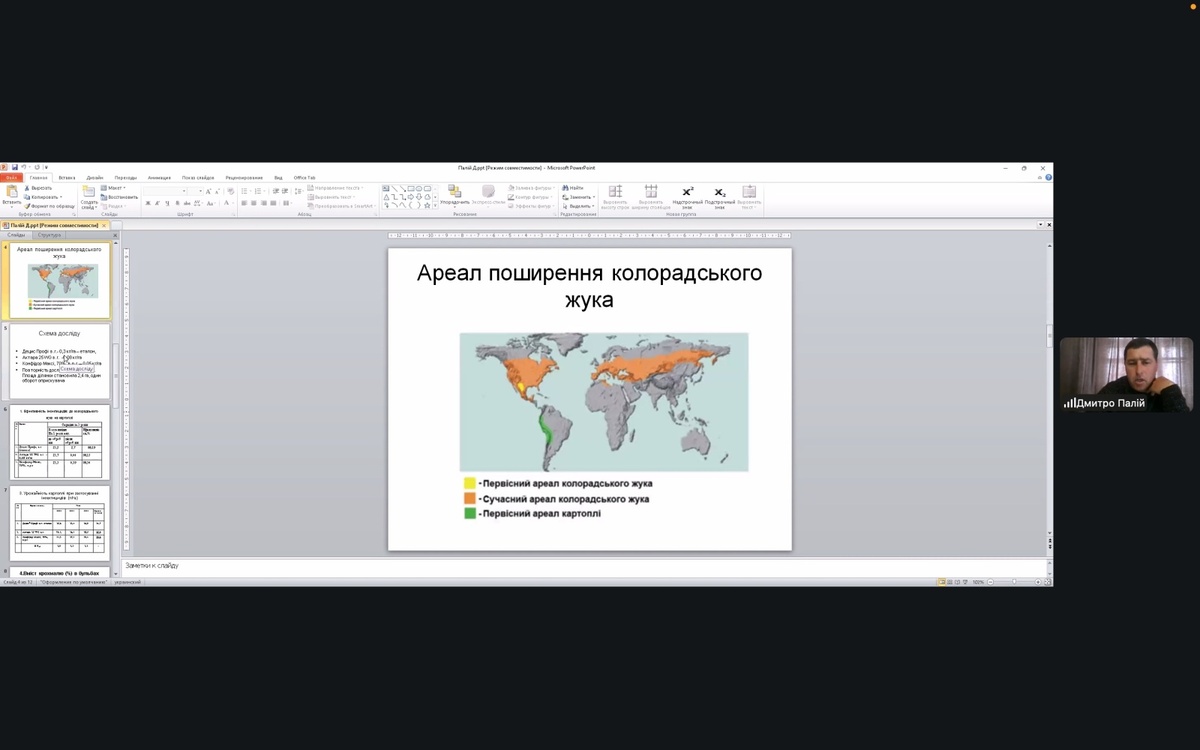
Task: Expand the Макет layout dropdown
Action: [114, 188]
